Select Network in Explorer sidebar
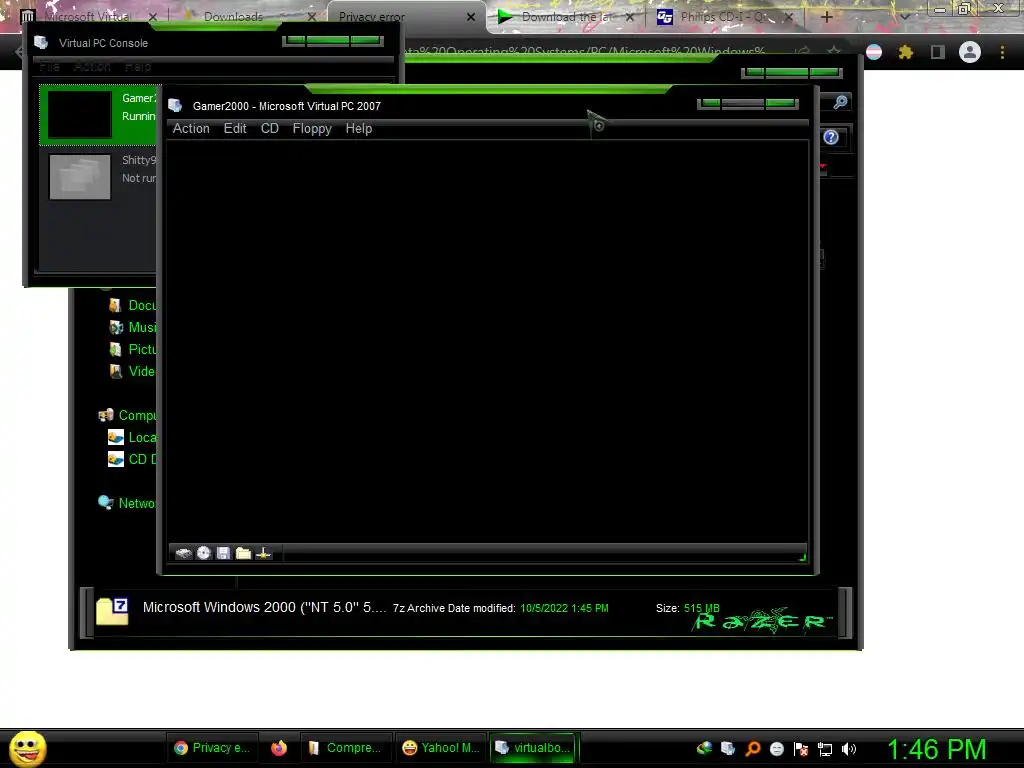Image resolution: width=1024 pixels, height=768 pixels. 127,503
